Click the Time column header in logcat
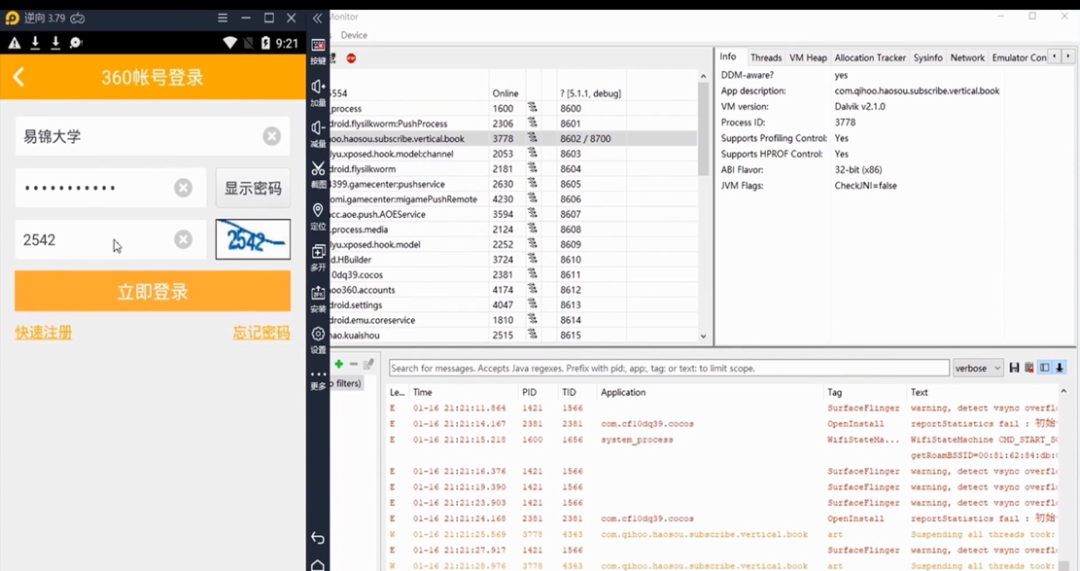1080x571 pixels. (422, 392)
